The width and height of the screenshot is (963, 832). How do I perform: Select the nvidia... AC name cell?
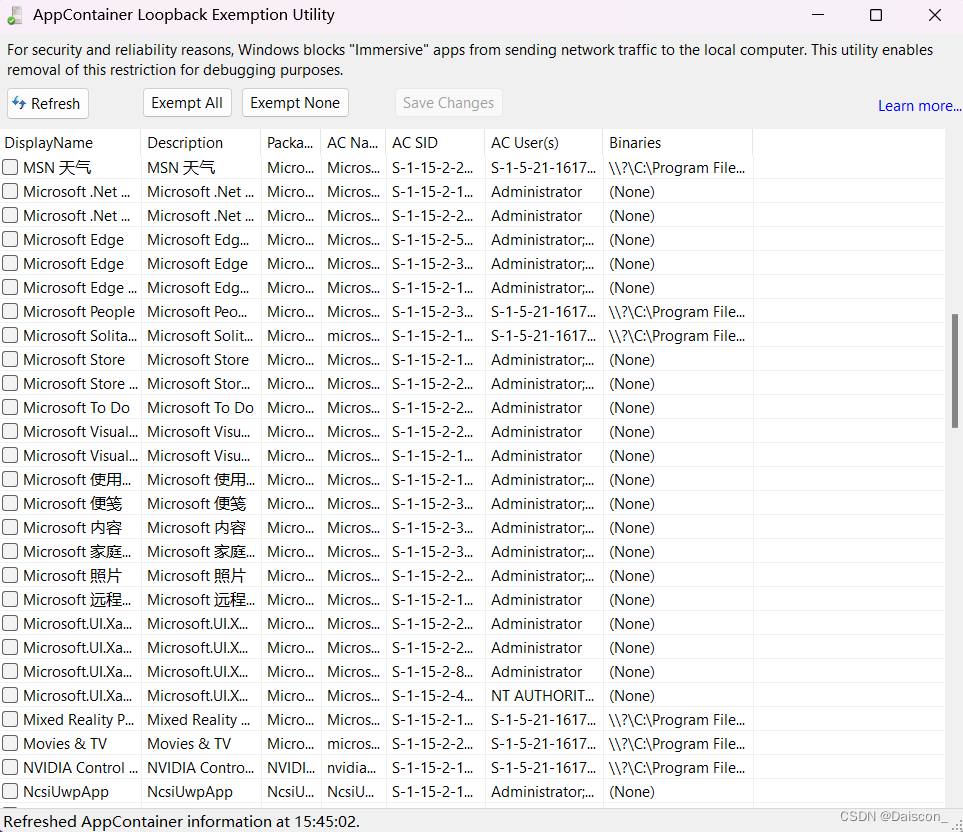353,768
